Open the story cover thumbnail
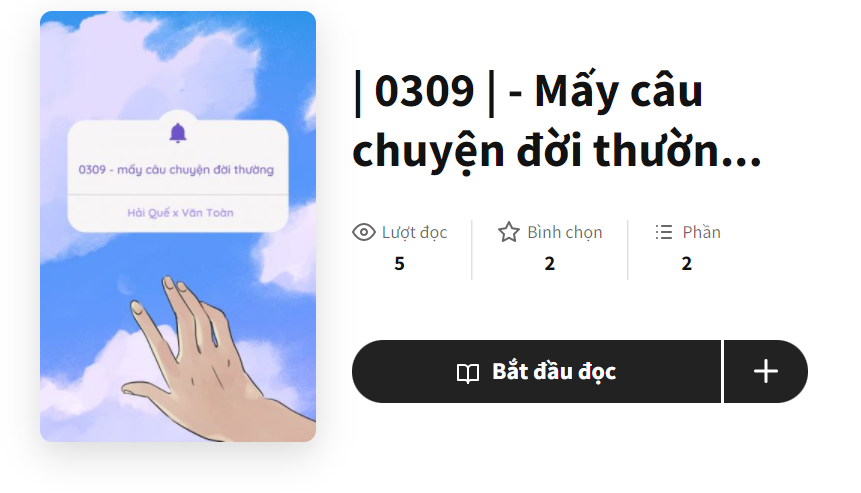The width and height of the screenshot is (861, 493). (178, 226)
